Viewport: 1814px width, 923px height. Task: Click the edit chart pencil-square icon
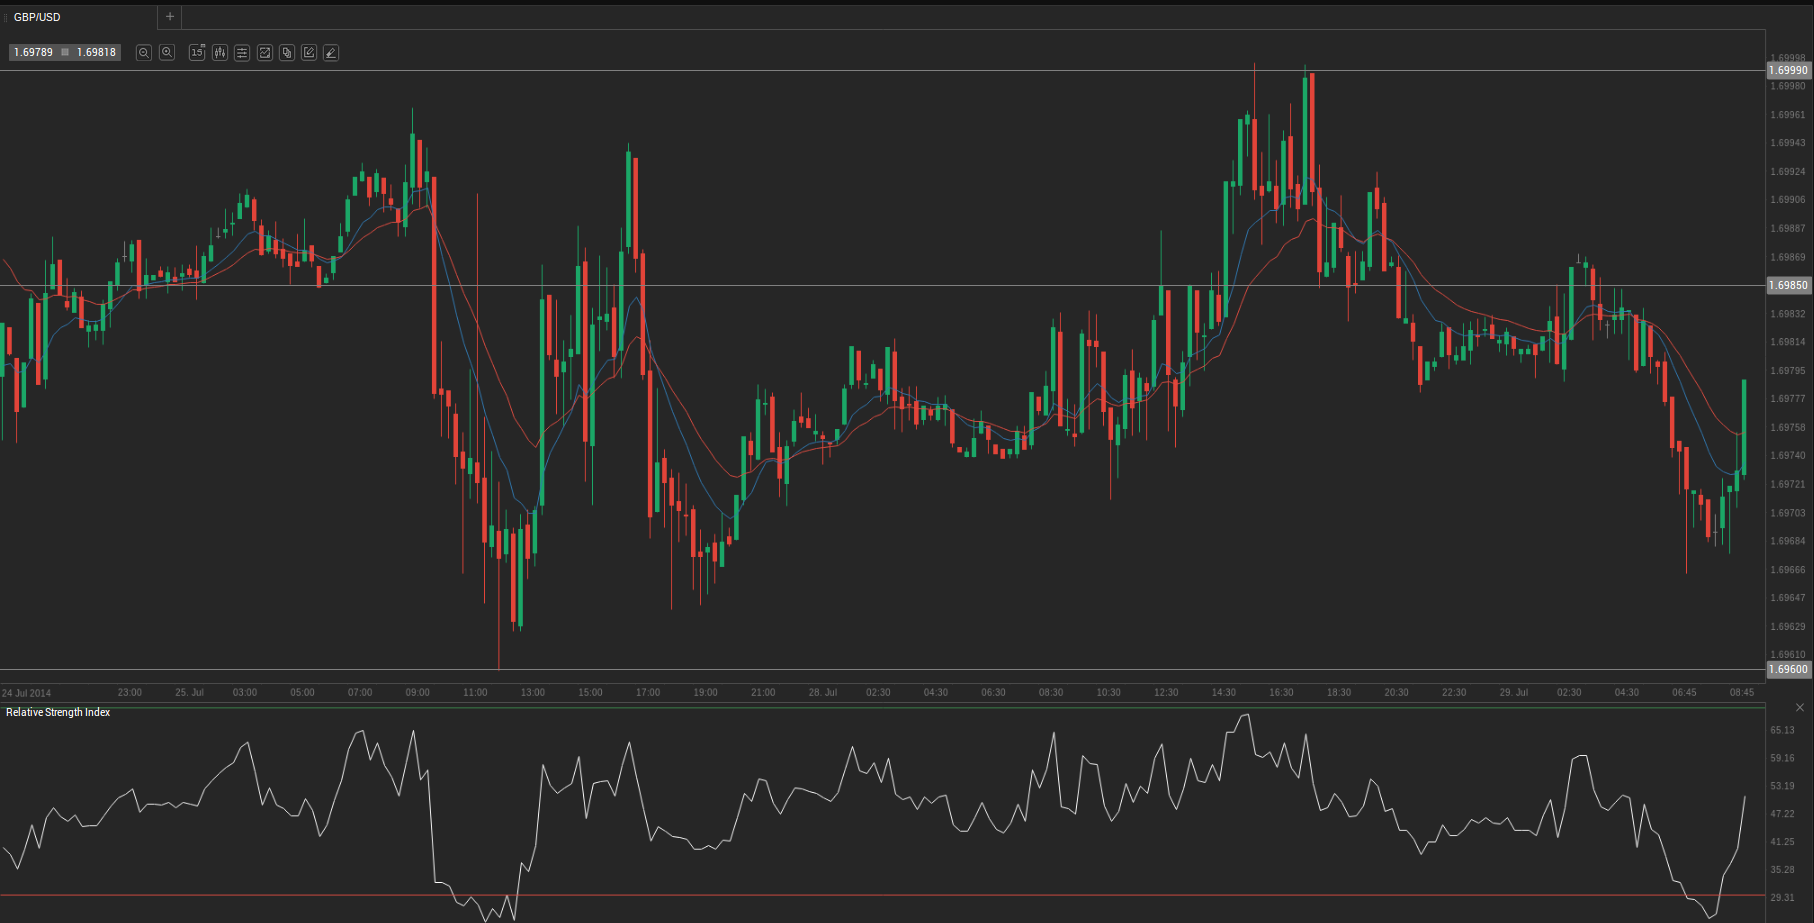click(309, 52)
